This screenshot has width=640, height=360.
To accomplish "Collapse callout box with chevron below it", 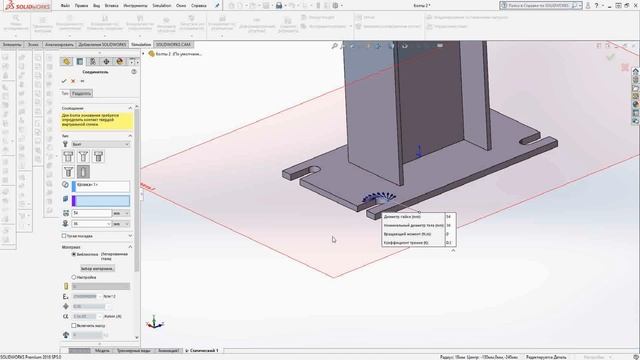I will coord(453,251).
